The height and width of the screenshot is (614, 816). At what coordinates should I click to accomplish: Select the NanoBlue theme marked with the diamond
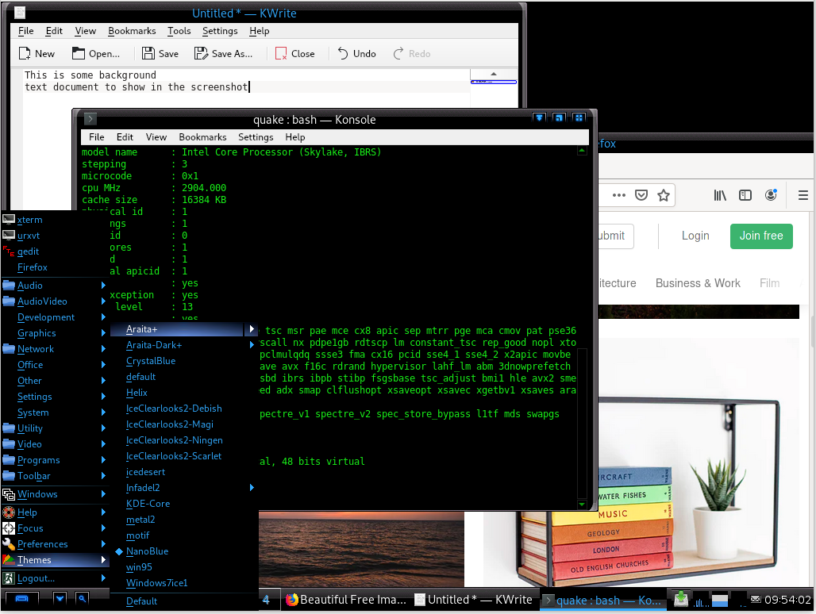click(x=150, y=551)
